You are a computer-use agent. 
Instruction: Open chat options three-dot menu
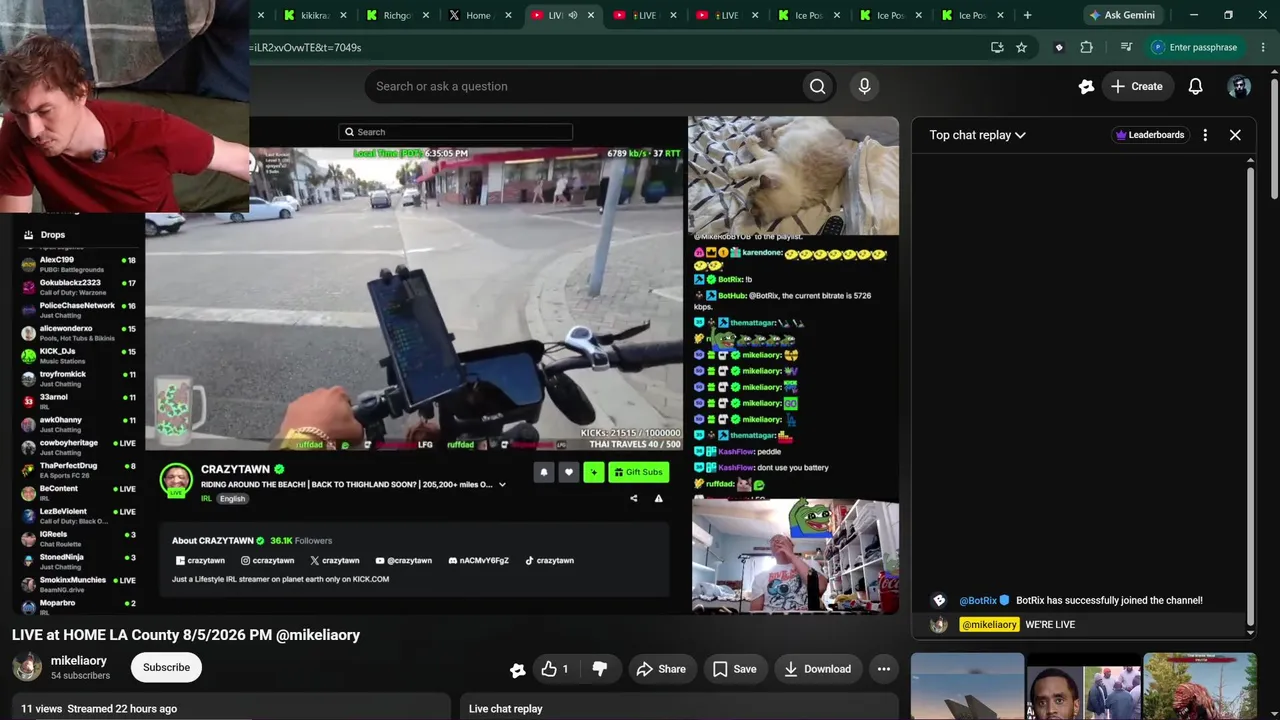[x=1205, y=135]
